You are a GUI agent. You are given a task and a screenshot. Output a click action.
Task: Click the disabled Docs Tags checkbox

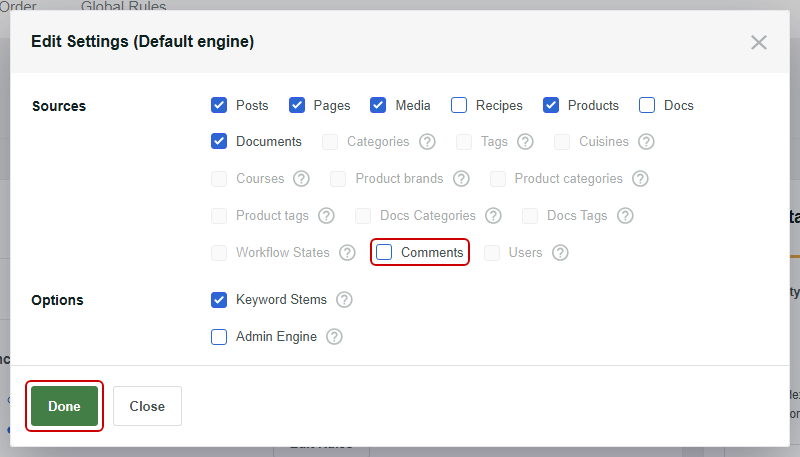click(x=530, y=215)
